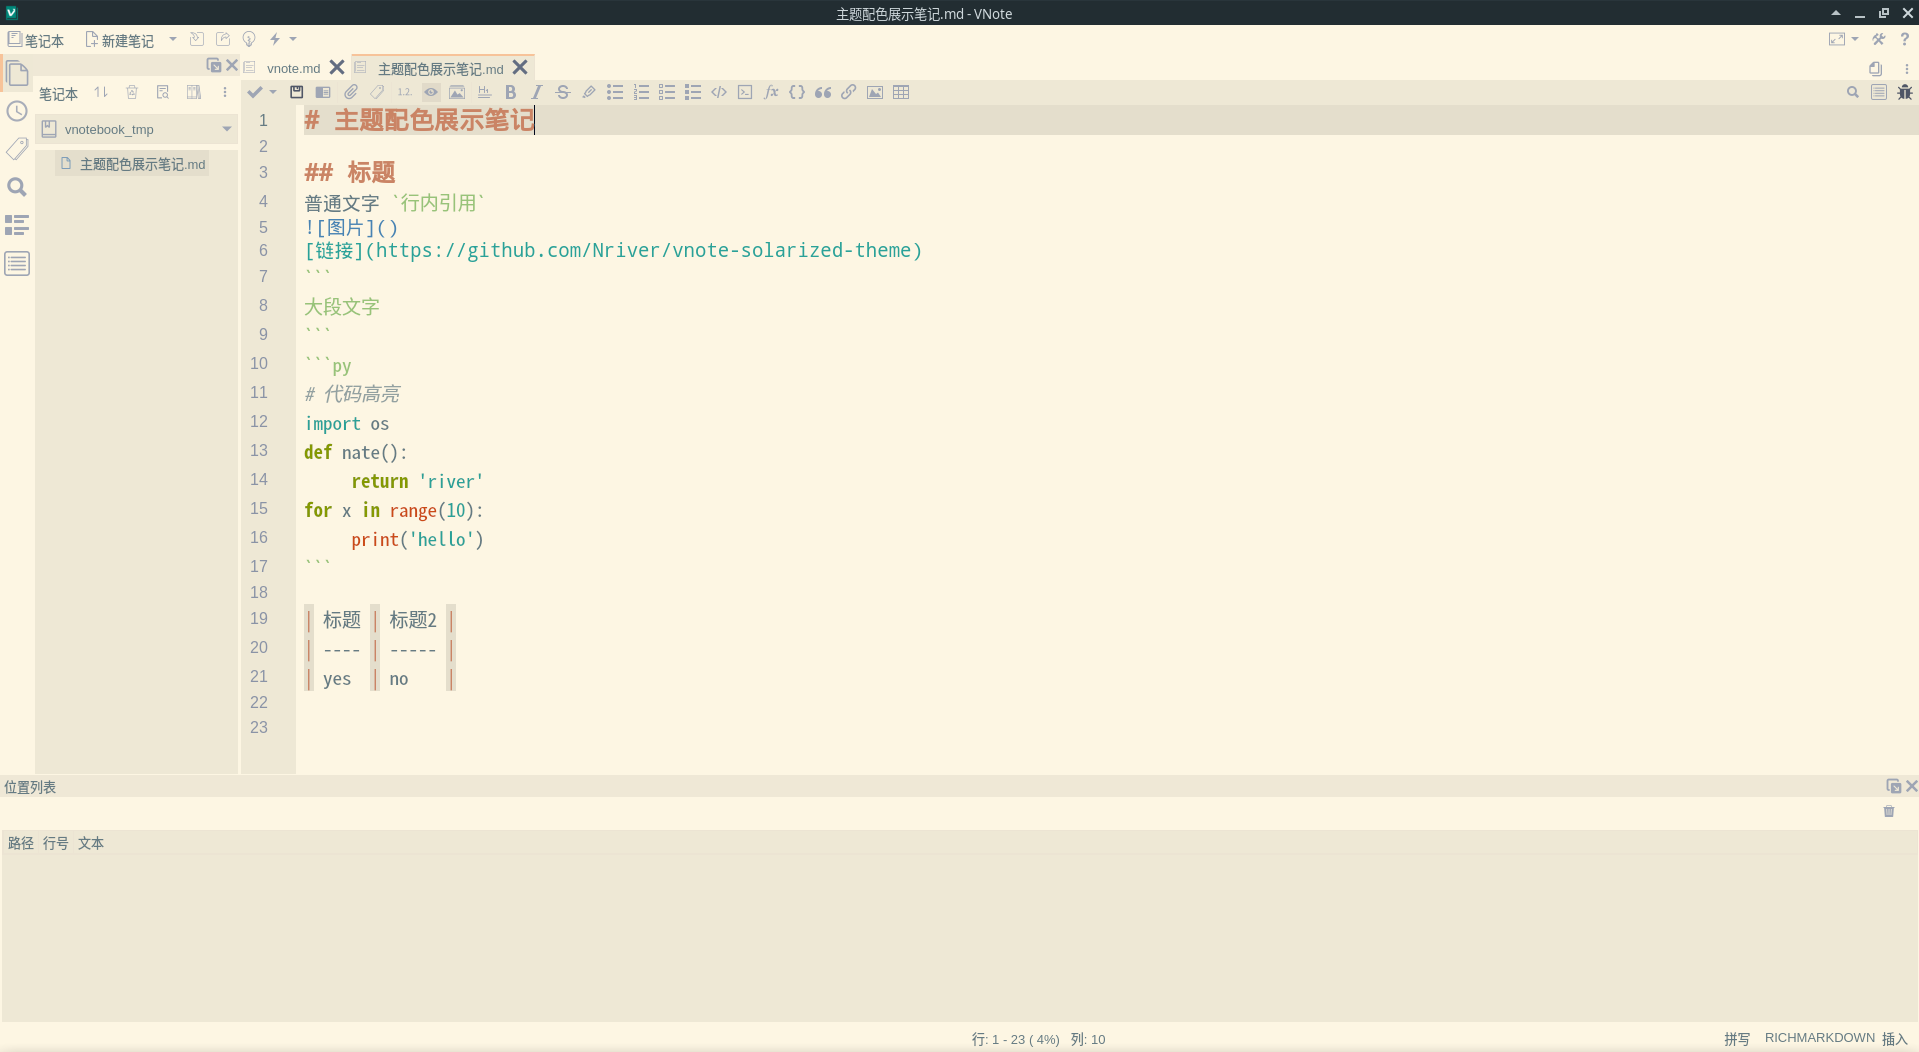Image resolution: width=1919 pixels, height=1052 pixels.
Task: Open the notebook panel three-dot menu
Action: (225, 92)
